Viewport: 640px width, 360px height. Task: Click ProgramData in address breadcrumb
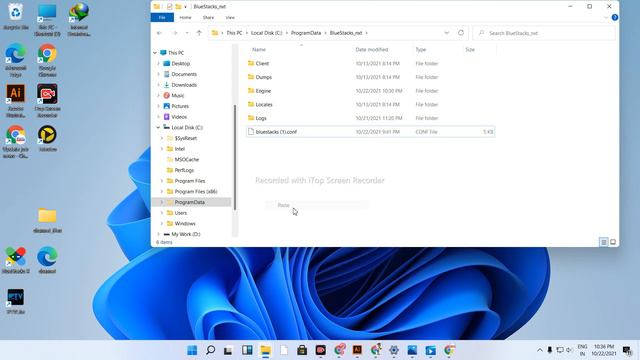[306, 33]
